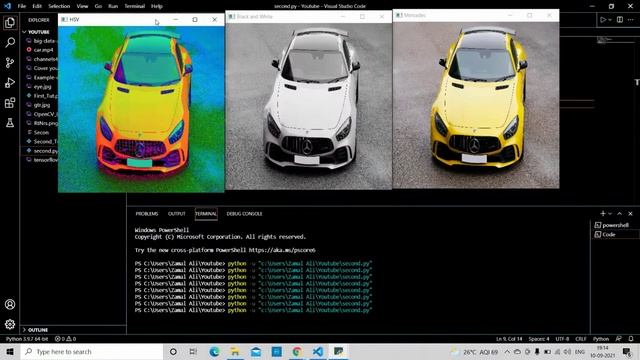Open the Go menu
This screenshot has width=640, height=360.
click(98, 6)
